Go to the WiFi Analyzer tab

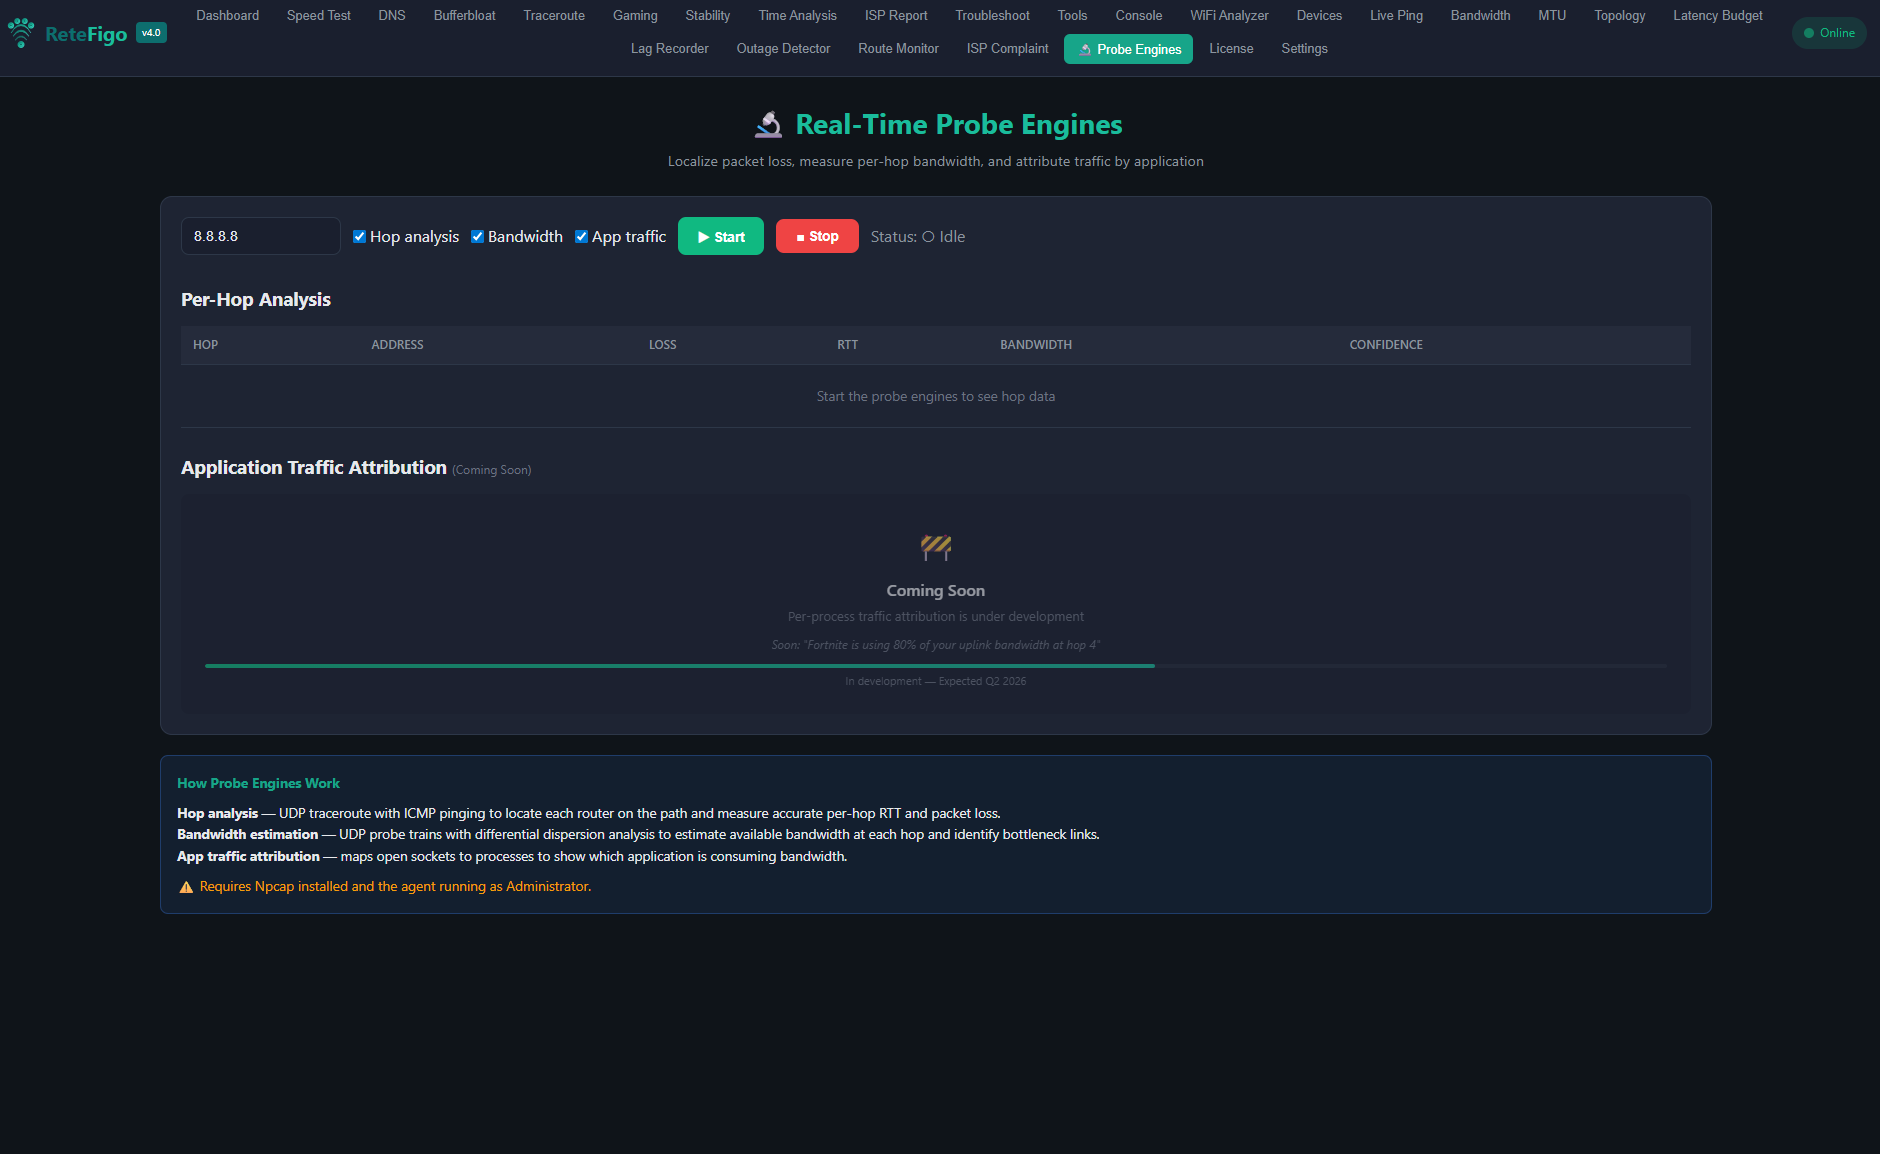pyautogui.click(x=1229, y=16)
